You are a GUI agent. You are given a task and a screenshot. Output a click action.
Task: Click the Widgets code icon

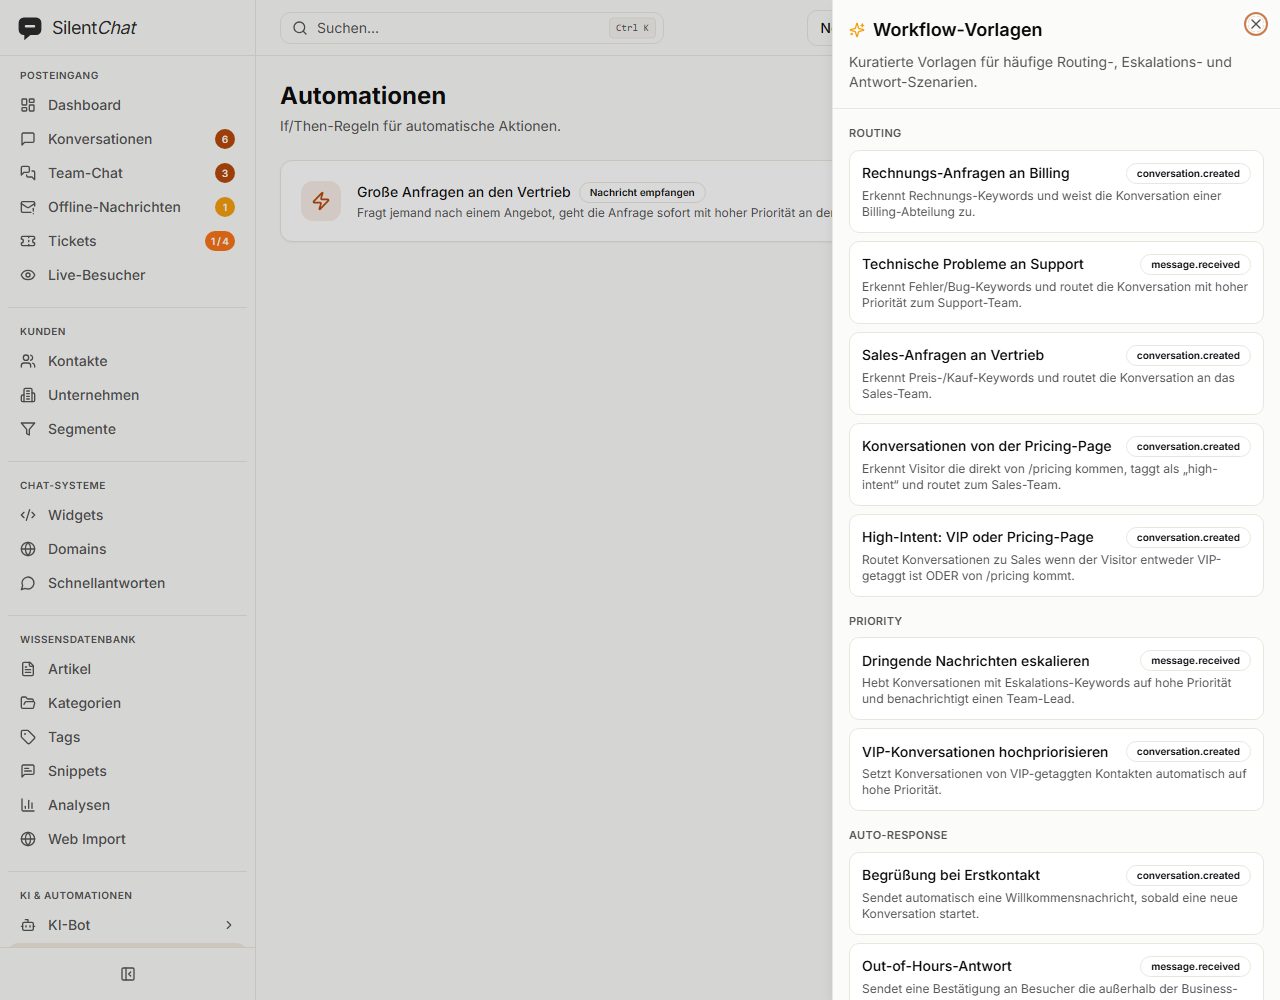point(28,515)
